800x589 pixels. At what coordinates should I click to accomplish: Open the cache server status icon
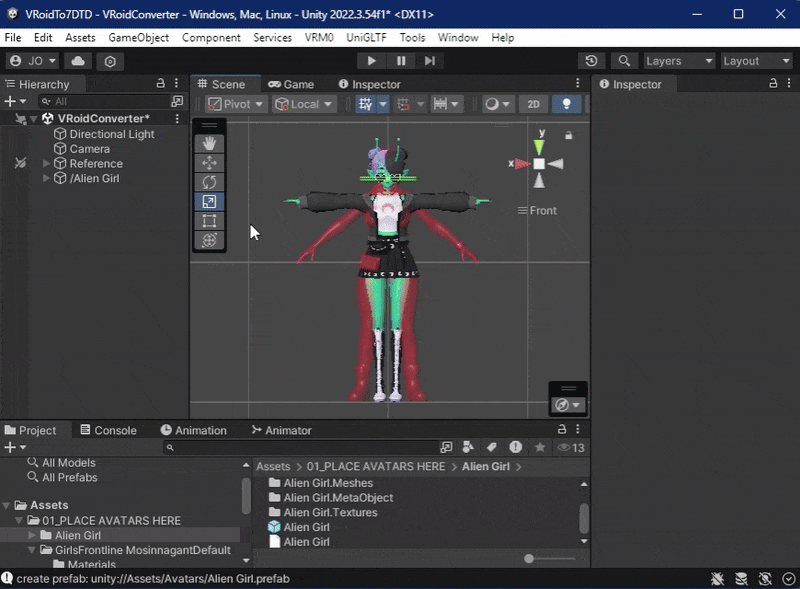pos(741,579)
